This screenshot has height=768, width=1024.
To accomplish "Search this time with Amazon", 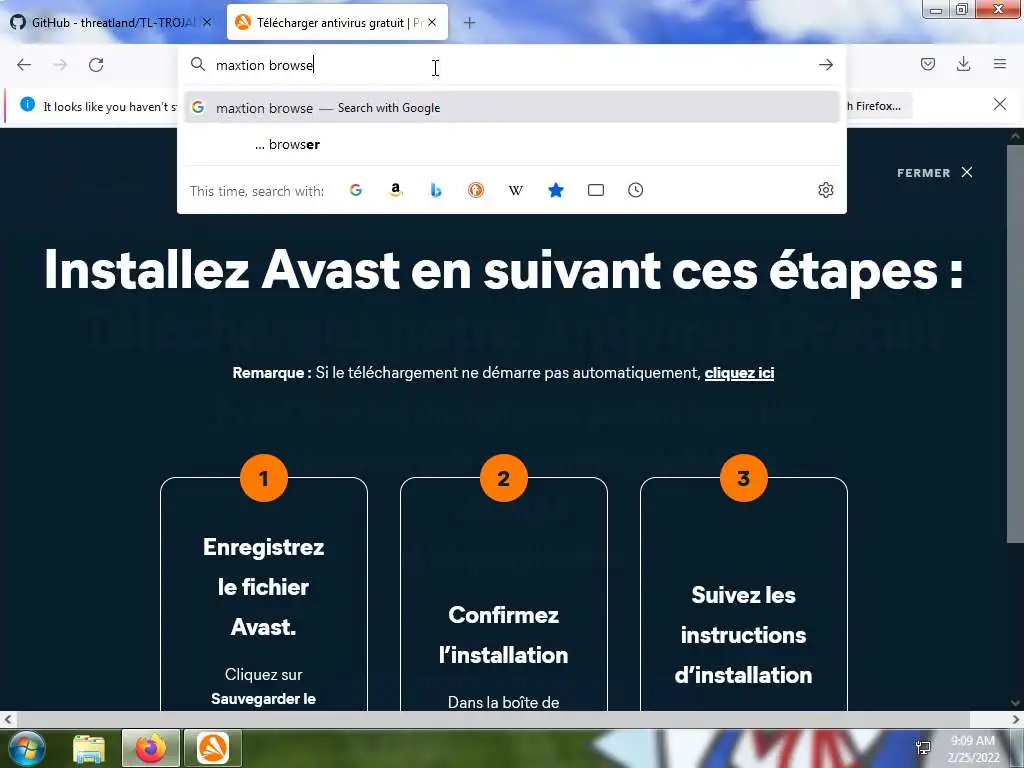I will [396, 190].
